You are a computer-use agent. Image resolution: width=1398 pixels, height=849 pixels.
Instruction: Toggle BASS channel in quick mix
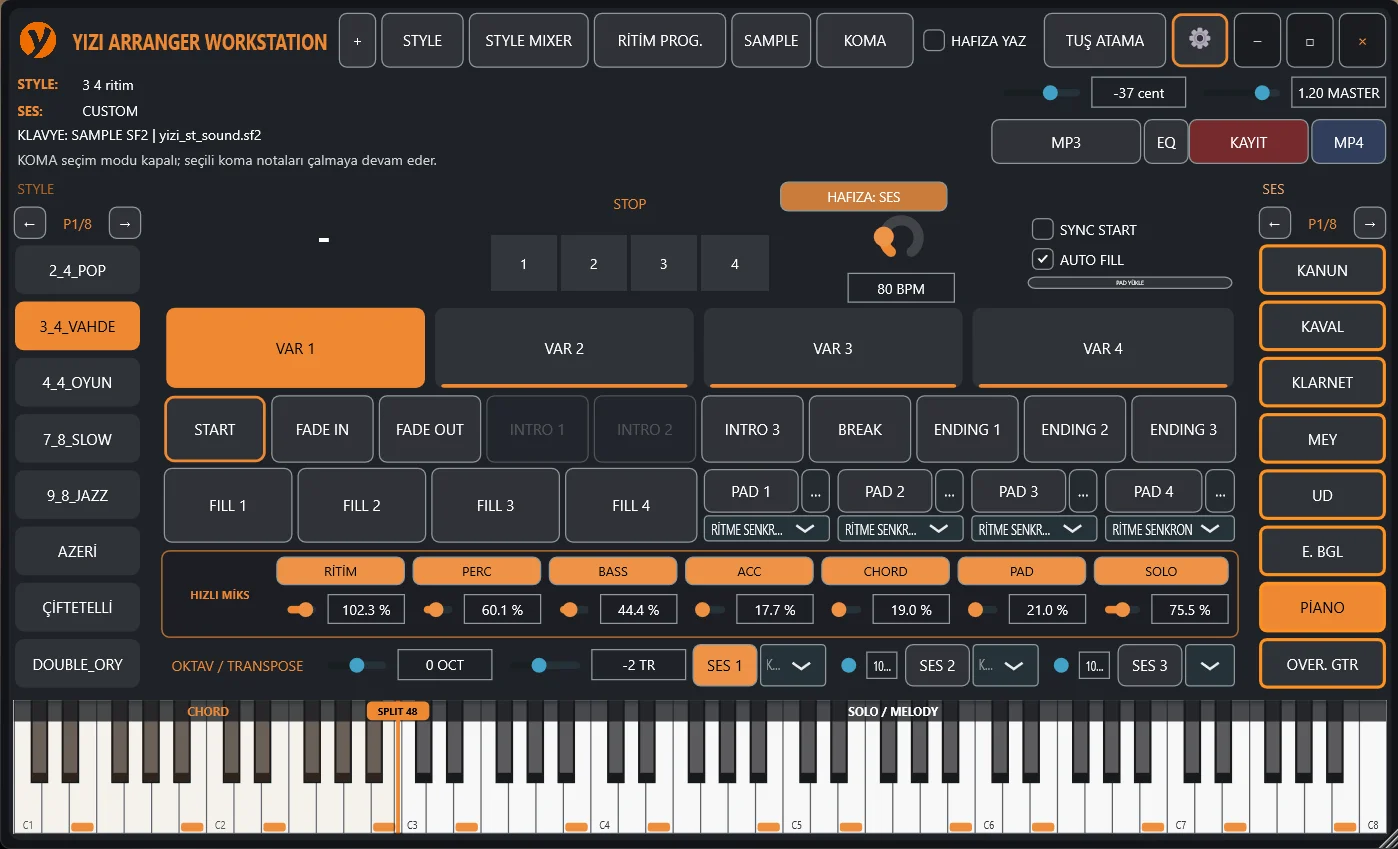(612, 571)
